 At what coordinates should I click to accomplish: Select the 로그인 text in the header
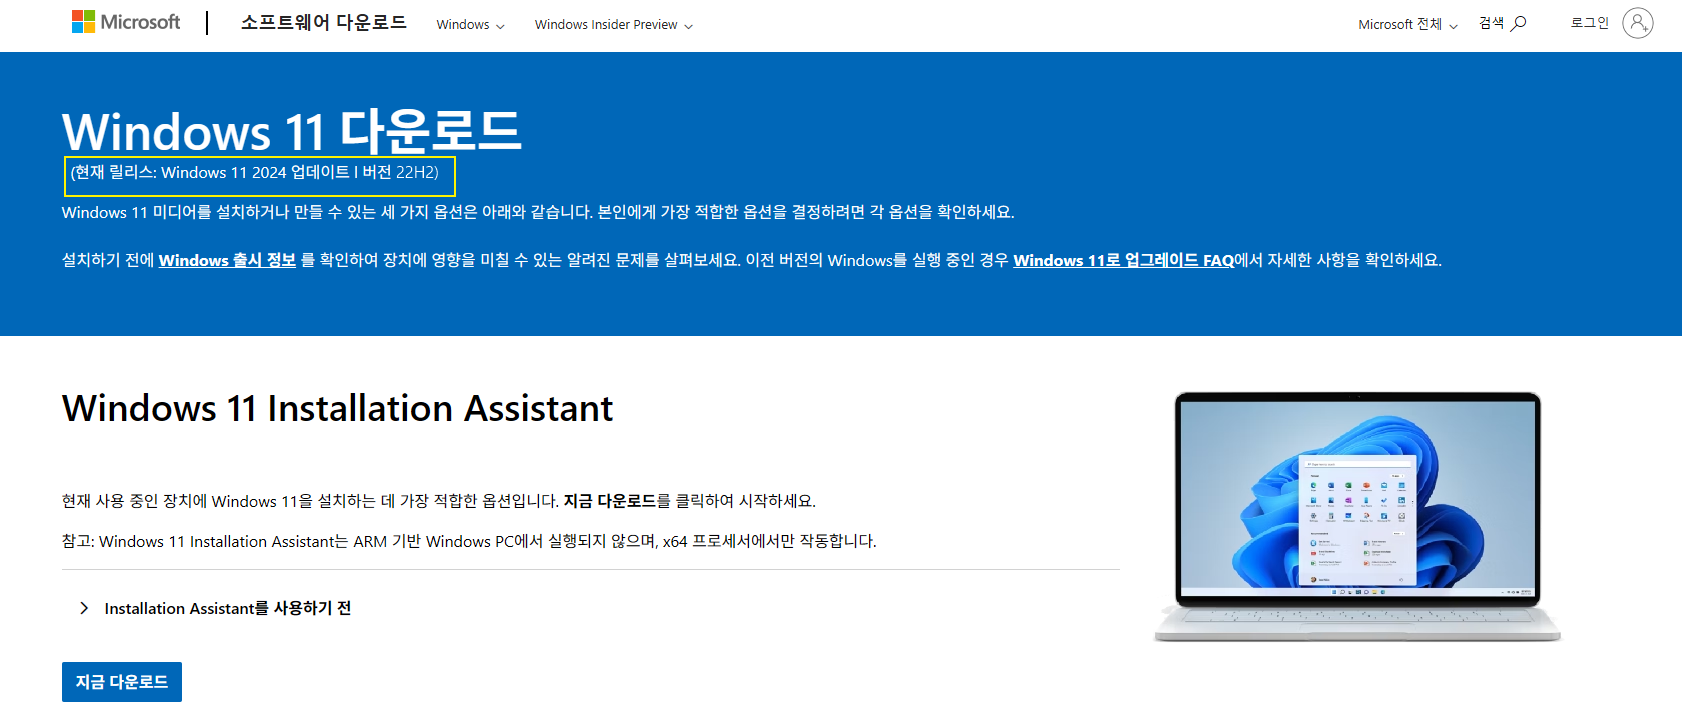click(x=1590, y=22)
